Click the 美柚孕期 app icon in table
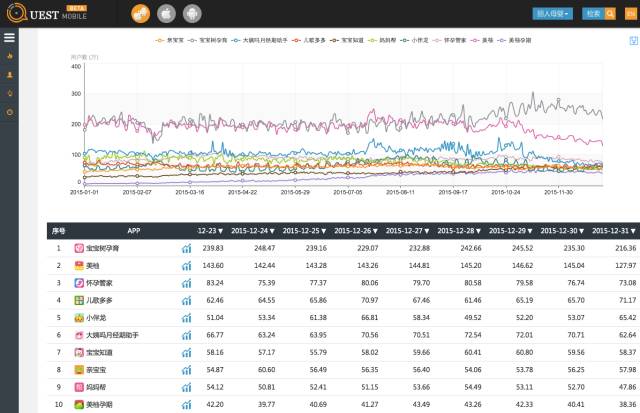Image resolution: width=640 pixels, height=413 pixels. coord(79,404)
